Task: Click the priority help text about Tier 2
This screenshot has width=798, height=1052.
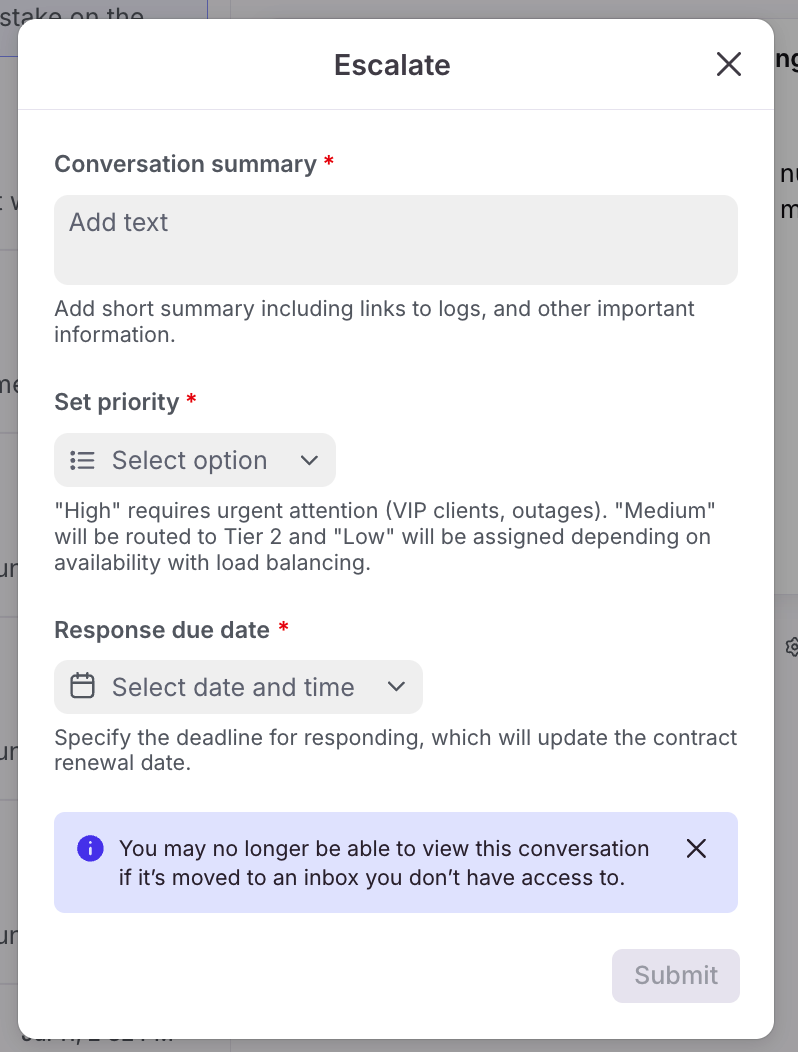Action: (385, 537)
